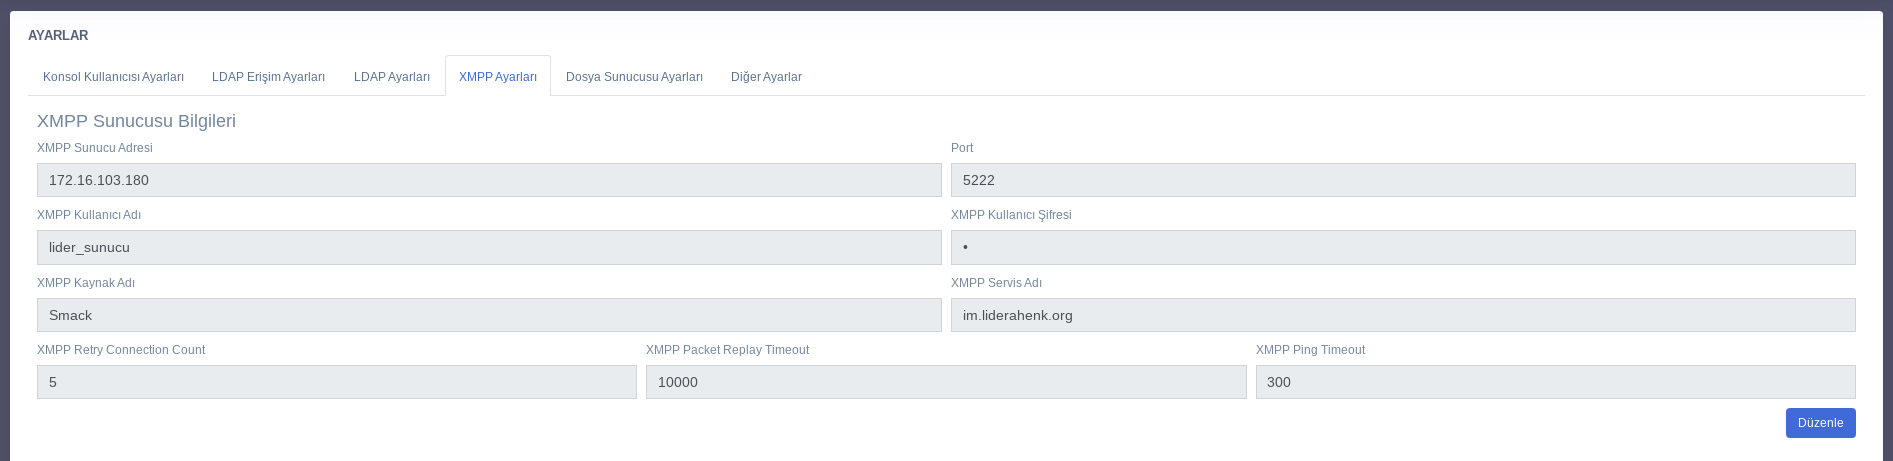Image resolution: width=1893 pixels, height=461 pixels.
Task: Click the Port label text
Action: (x=962, y=148)
